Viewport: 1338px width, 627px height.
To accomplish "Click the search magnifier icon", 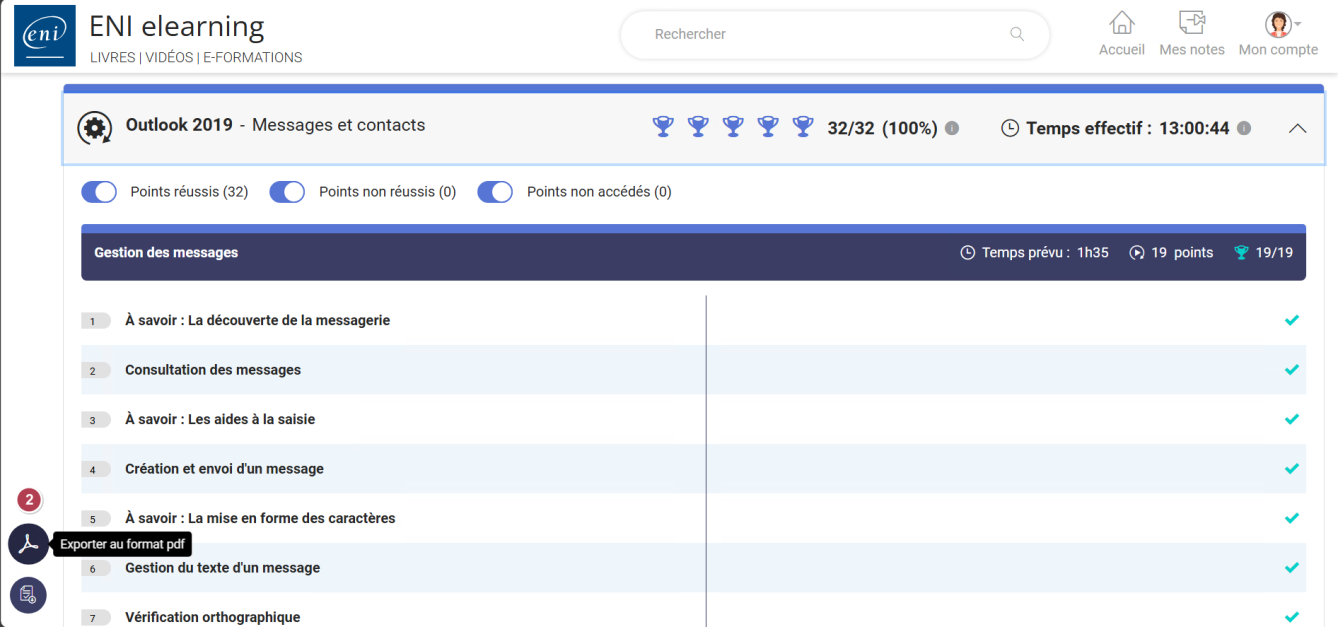I will 1017,34.
